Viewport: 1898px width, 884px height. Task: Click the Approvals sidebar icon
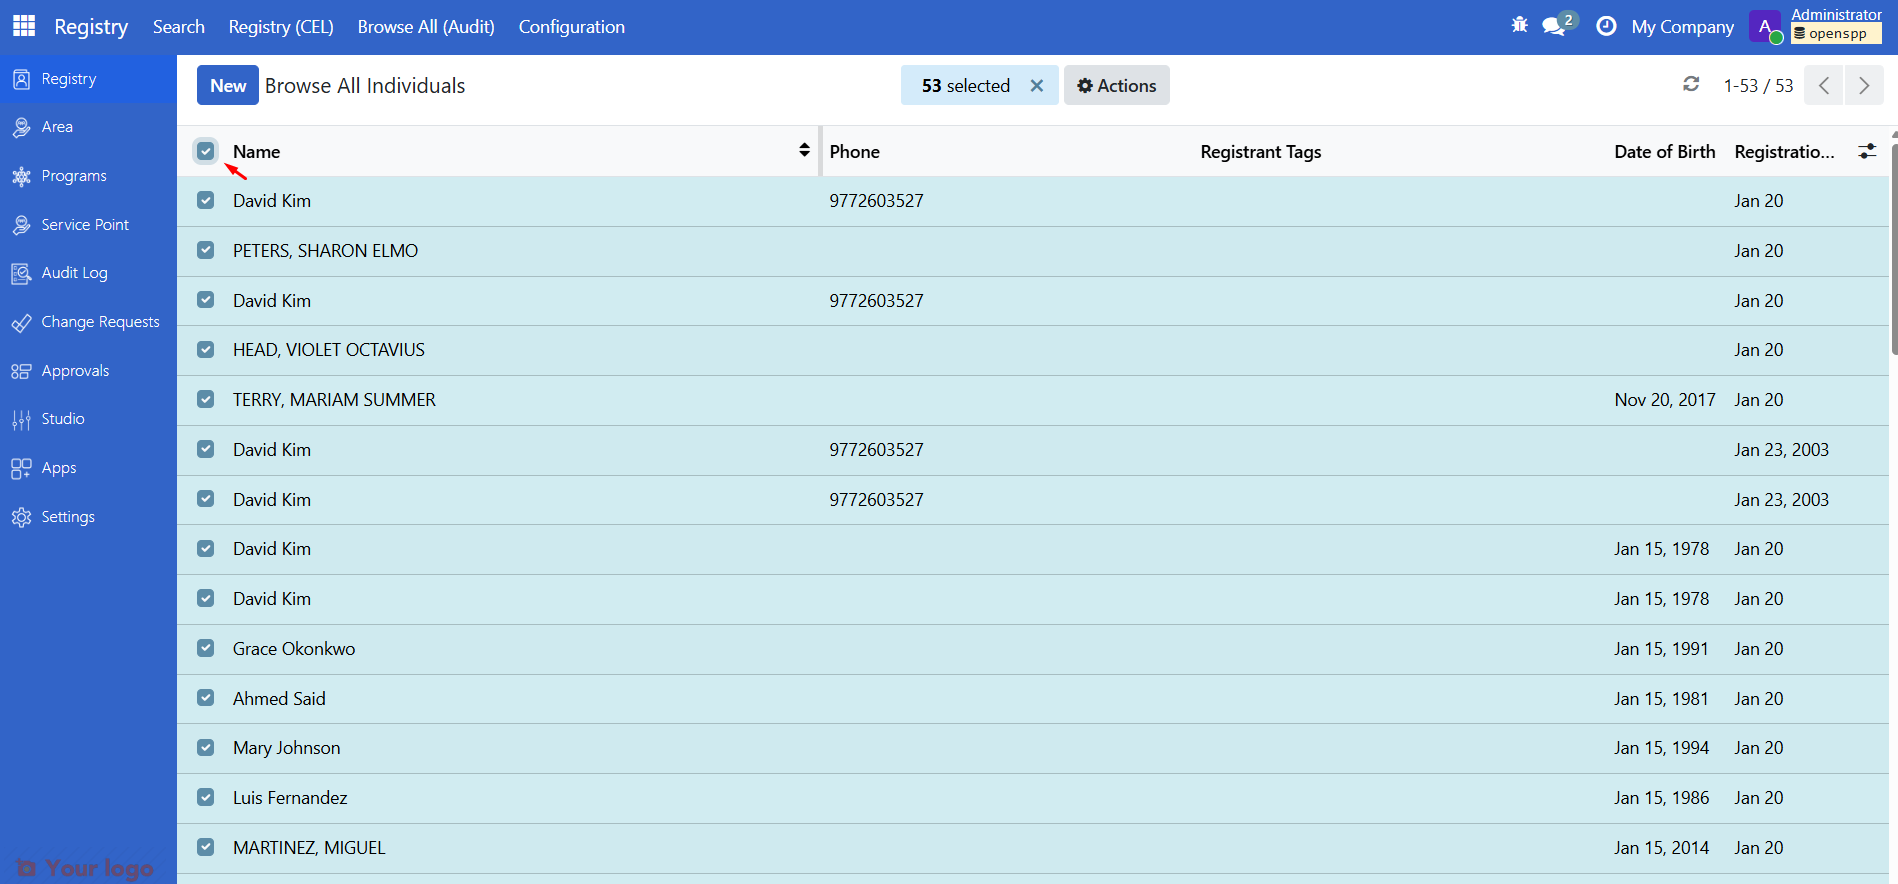(x=21, y=371)
